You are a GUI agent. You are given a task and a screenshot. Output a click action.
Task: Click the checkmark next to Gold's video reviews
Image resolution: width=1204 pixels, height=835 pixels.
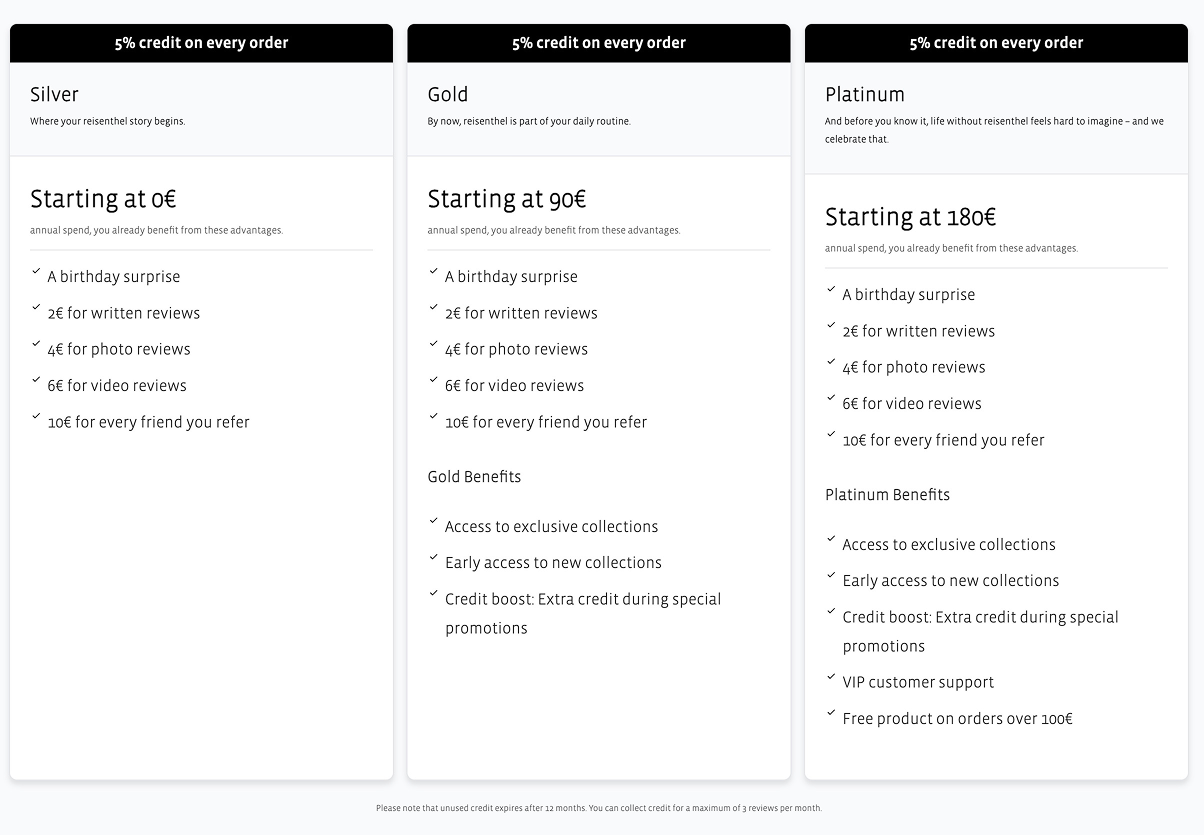click(x=434, y=380)
